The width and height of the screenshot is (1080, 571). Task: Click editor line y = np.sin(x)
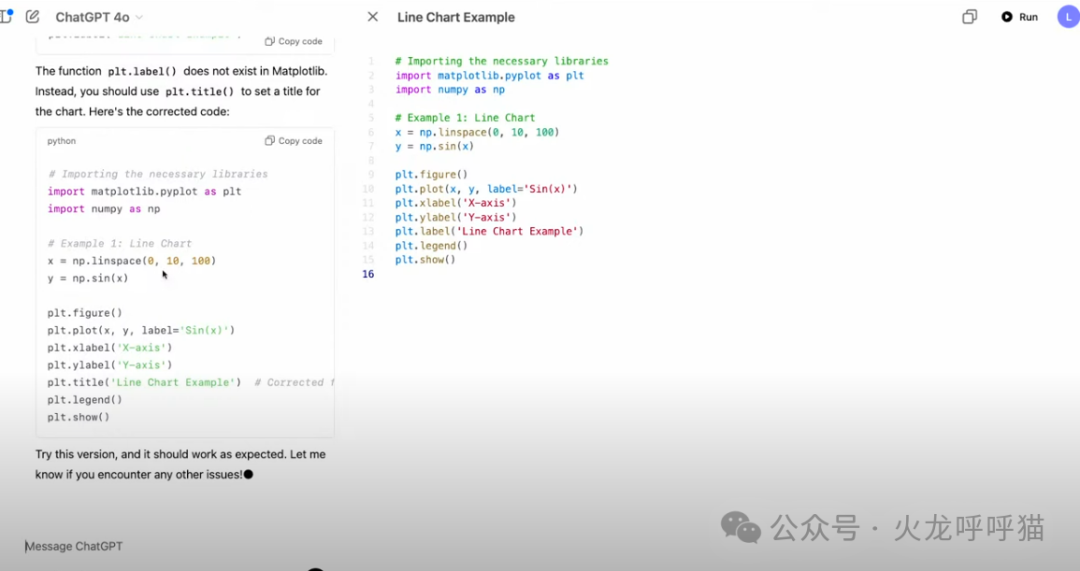tap(434, 146)
